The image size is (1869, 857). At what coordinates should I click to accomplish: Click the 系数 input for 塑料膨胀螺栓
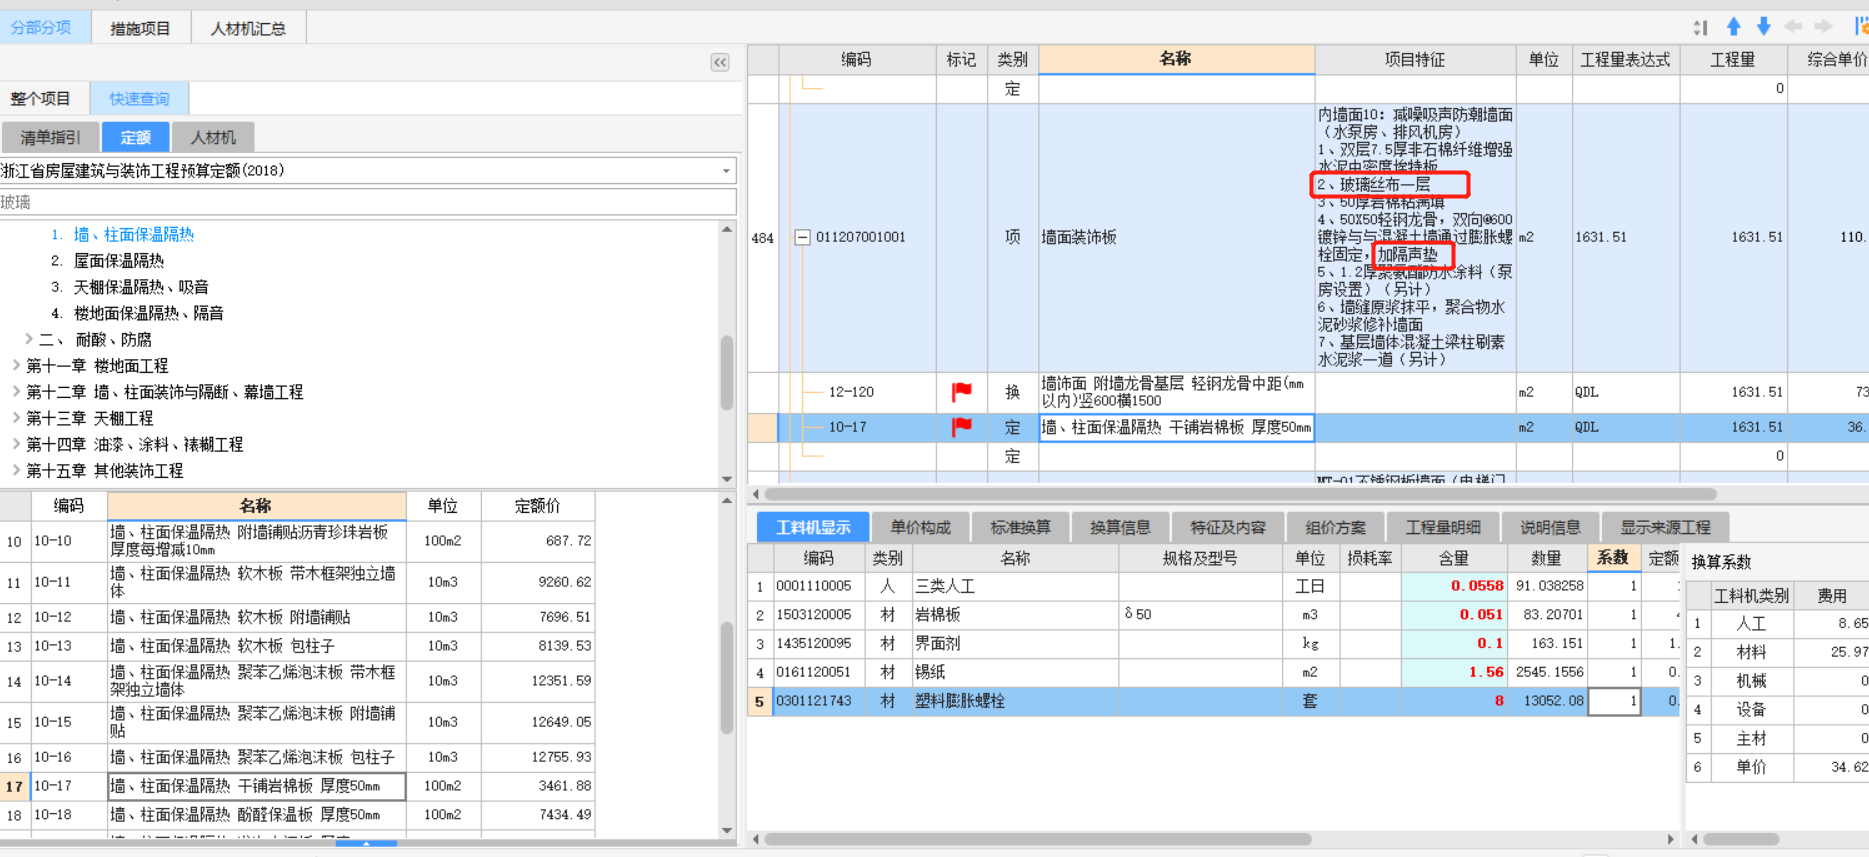[x=1613, y=701]
